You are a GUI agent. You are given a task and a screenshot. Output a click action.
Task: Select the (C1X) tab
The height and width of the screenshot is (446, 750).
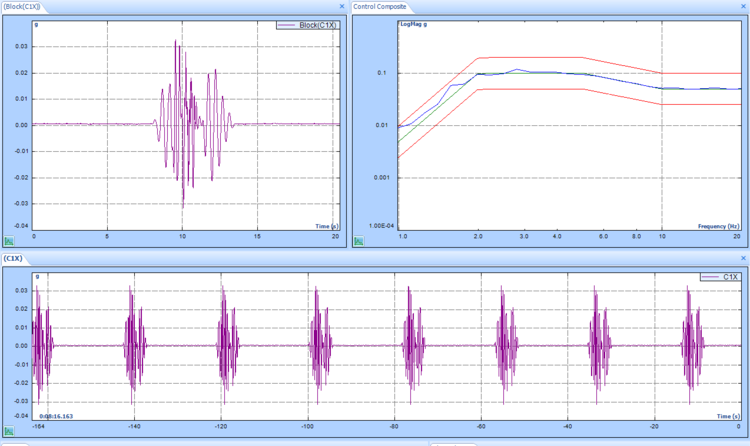pyautogui.click(x=14, y=258)
